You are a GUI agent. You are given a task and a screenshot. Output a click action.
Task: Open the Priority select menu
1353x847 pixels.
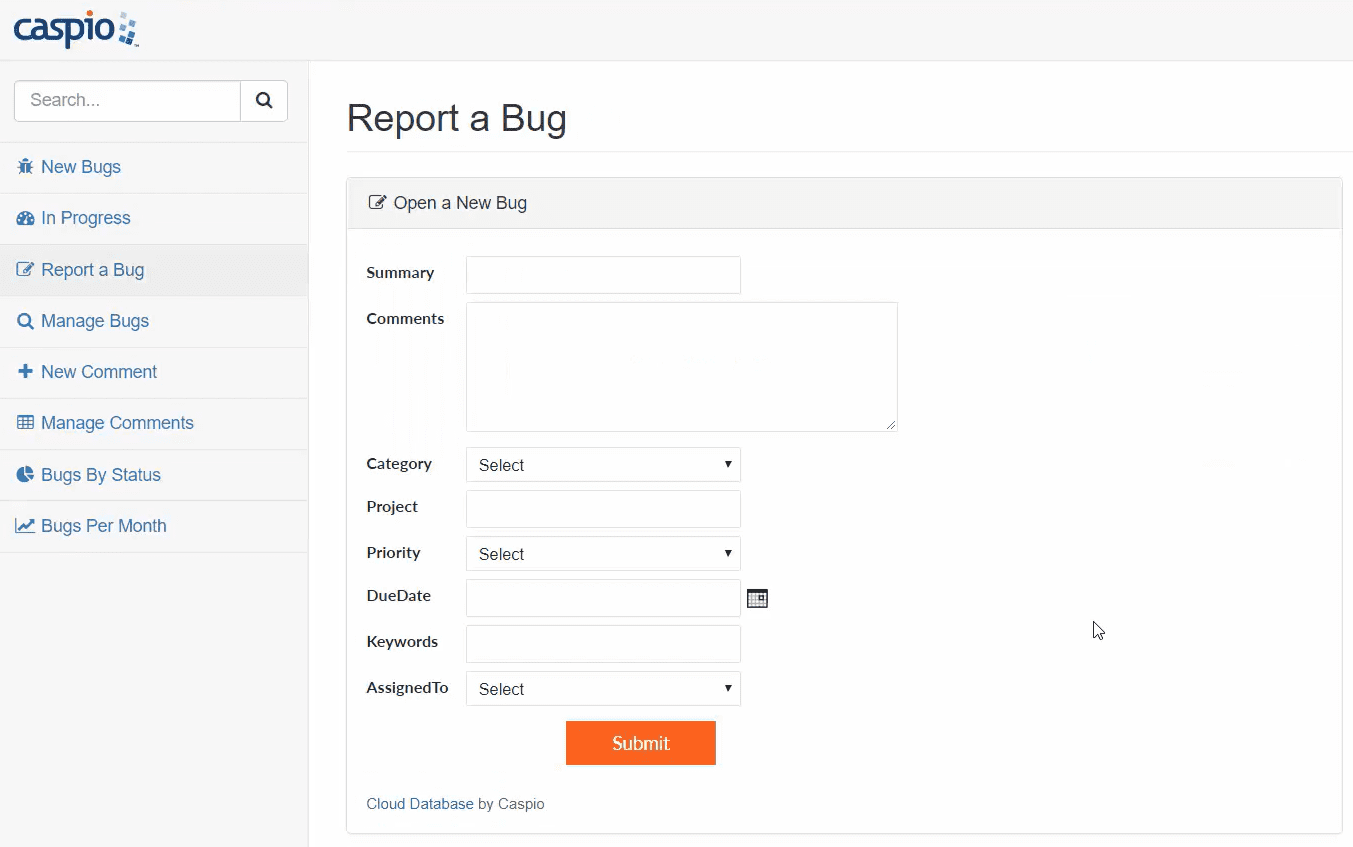coord(603,554)
